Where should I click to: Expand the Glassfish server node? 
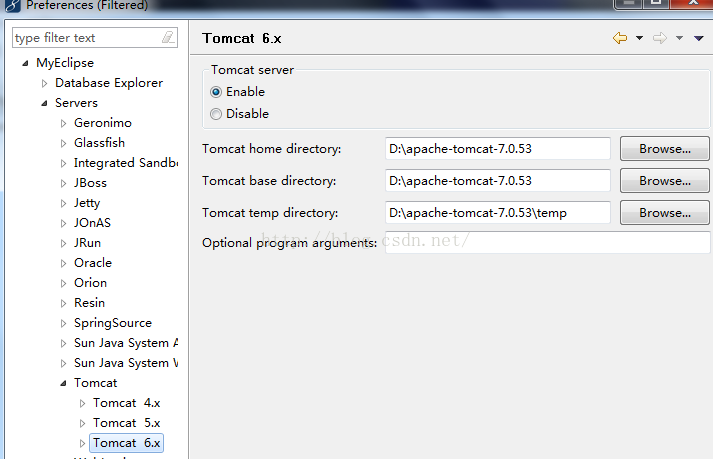[x=63, y=143]
